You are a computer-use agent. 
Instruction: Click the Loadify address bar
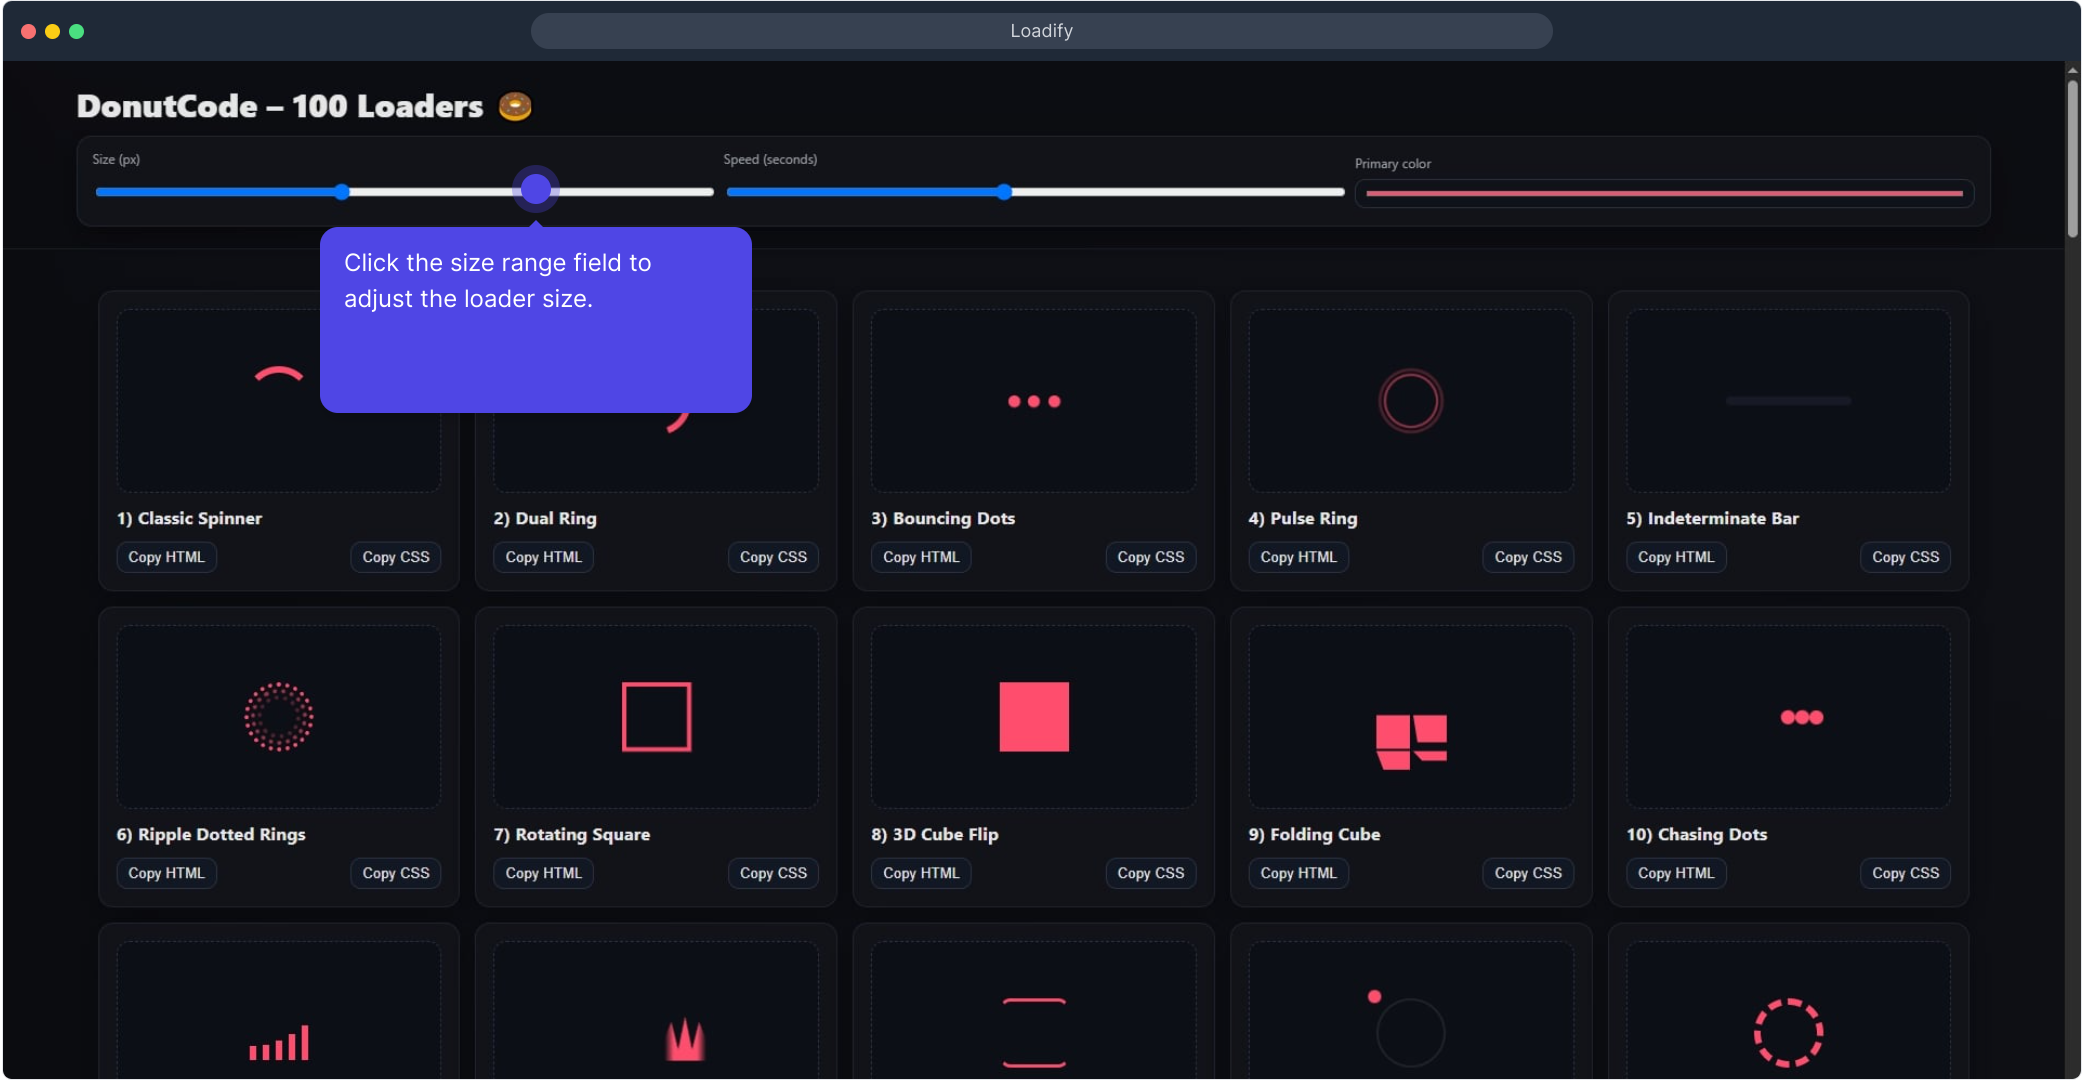click(x=1041, y=31)
